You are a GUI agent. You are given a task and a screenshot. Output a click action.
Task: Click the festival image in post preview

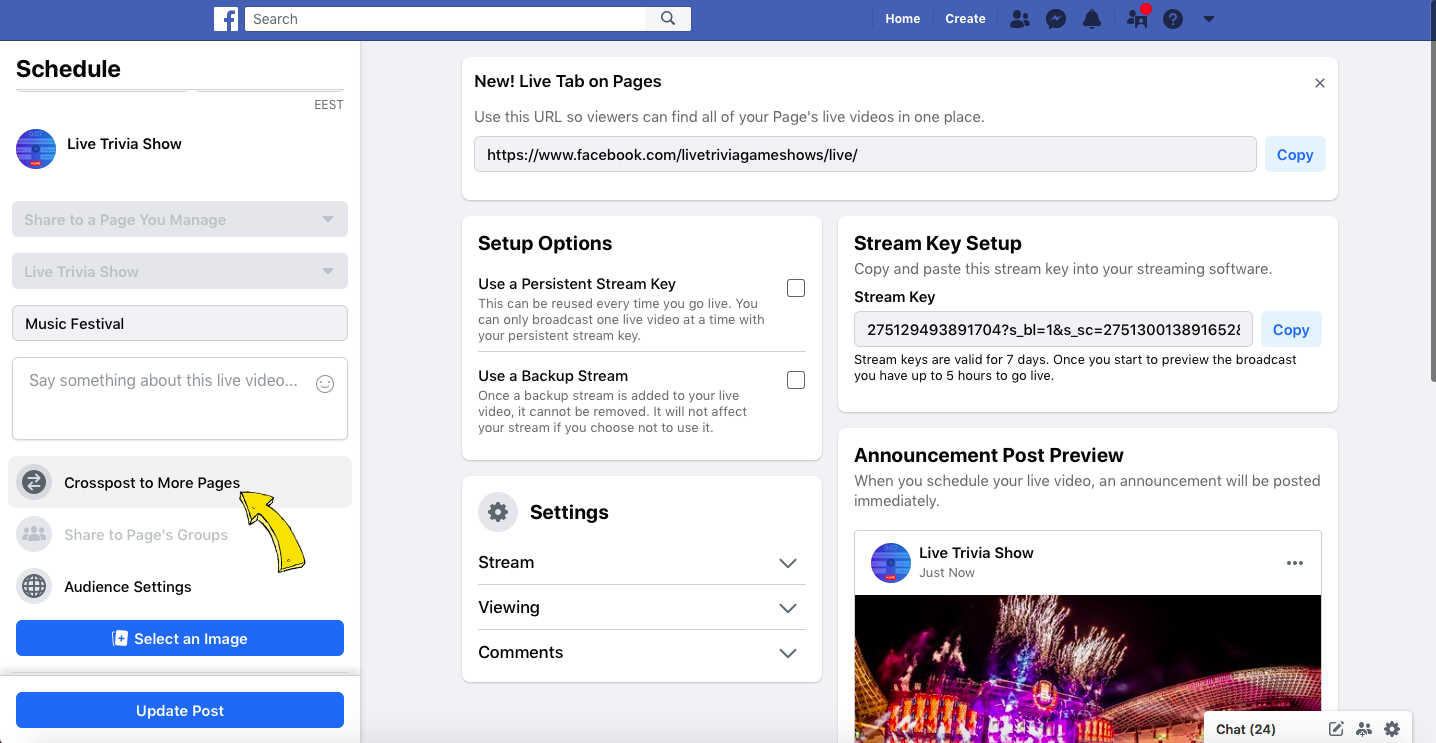point(1088,669)
